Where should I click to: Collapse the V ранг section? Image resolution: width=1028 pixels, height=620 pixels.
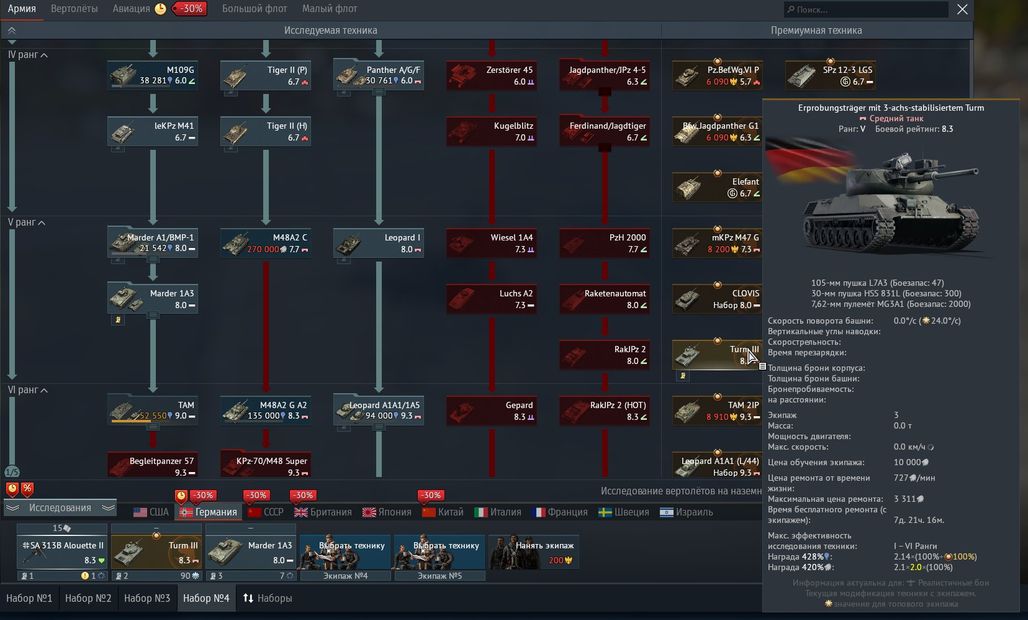tap(26, 223)
